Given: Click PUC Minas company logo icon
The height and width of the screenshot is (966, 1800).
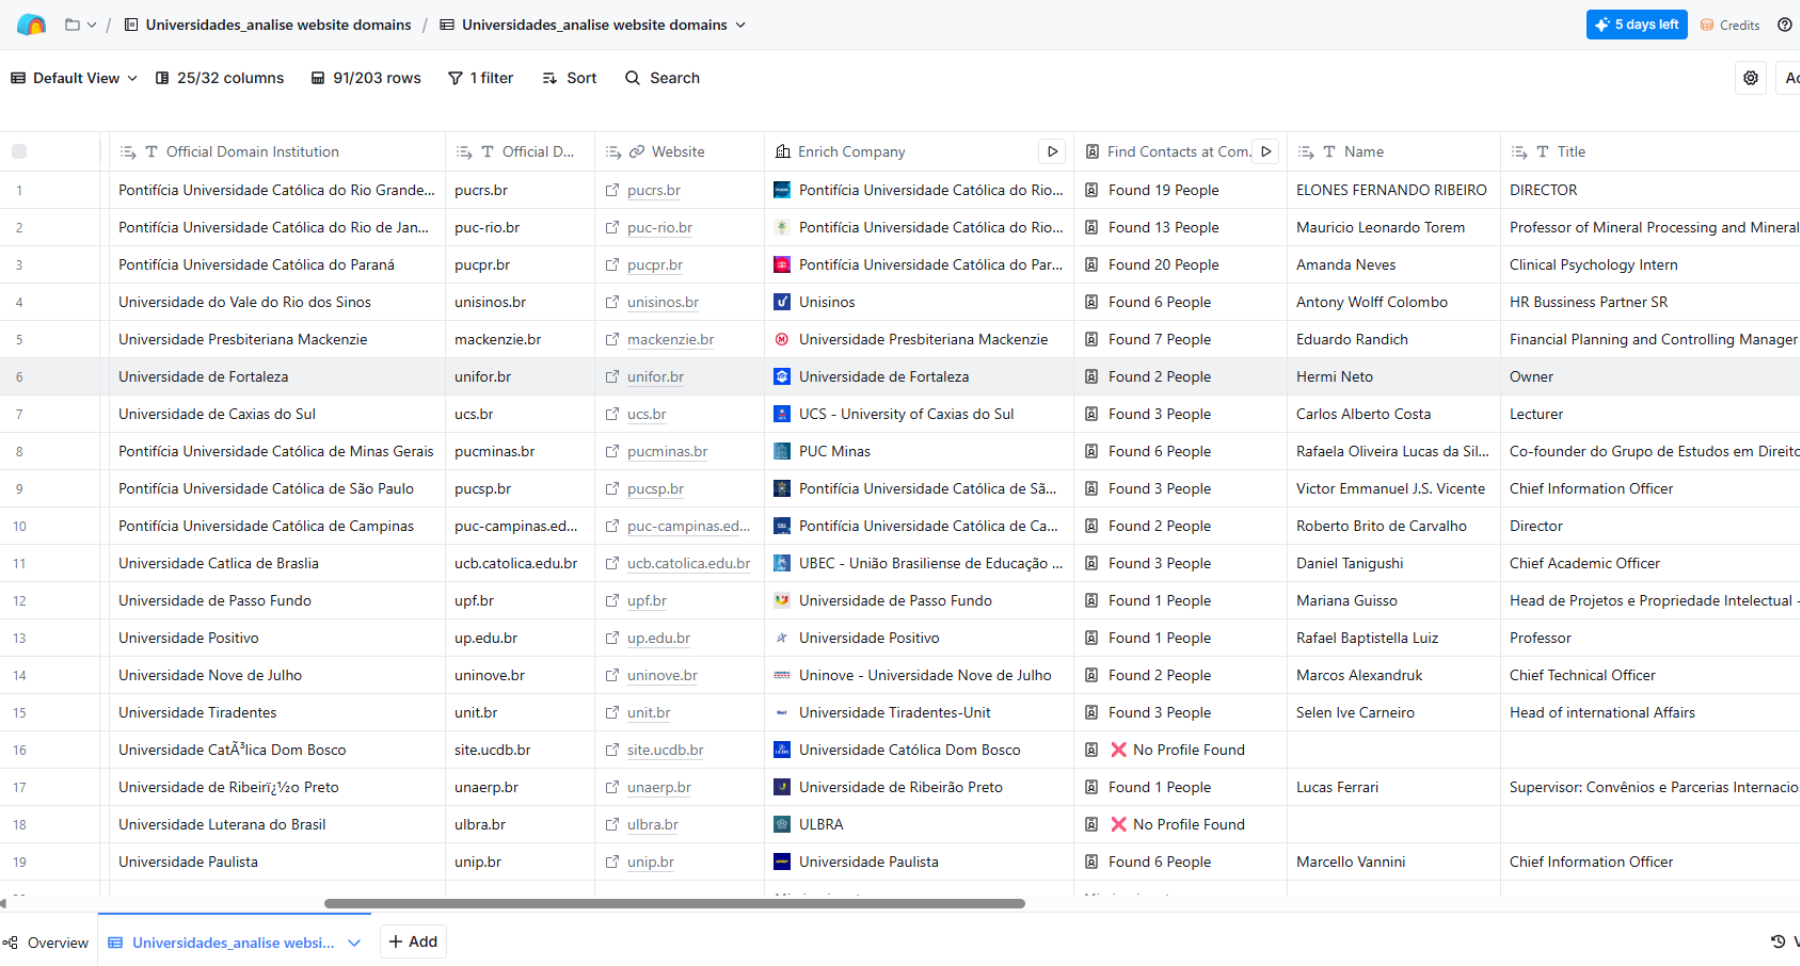Looking at the screenshot, I should point(782,452).
